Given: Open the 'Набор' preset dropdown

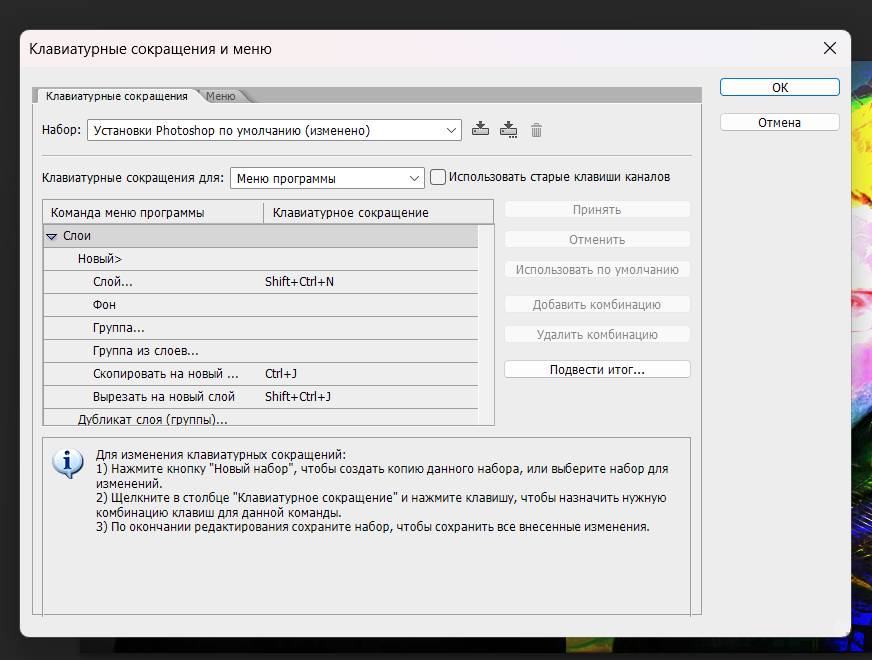Looking at the screenshot, I should [x=274, y=130].
